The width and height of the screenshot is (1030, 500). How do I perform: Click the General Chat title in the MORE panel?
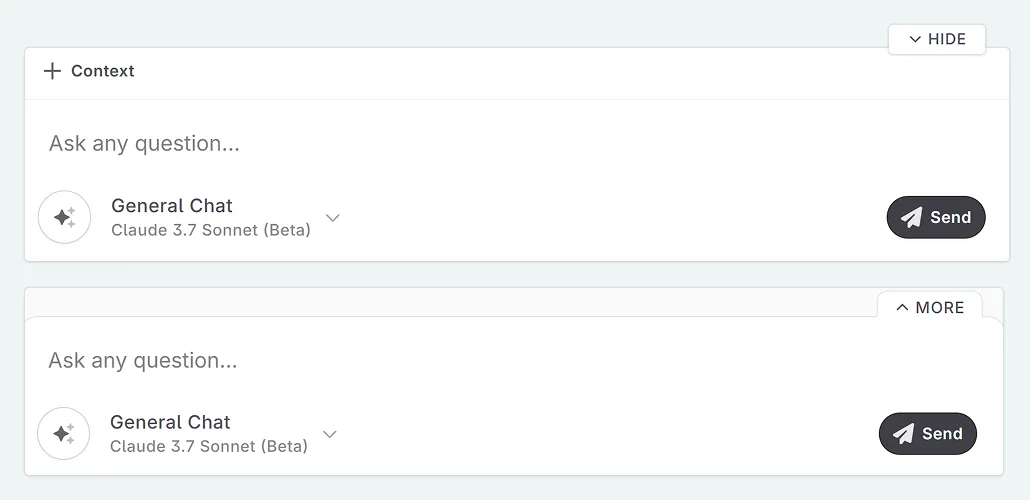pyautogui.click(x=170, y=422)
